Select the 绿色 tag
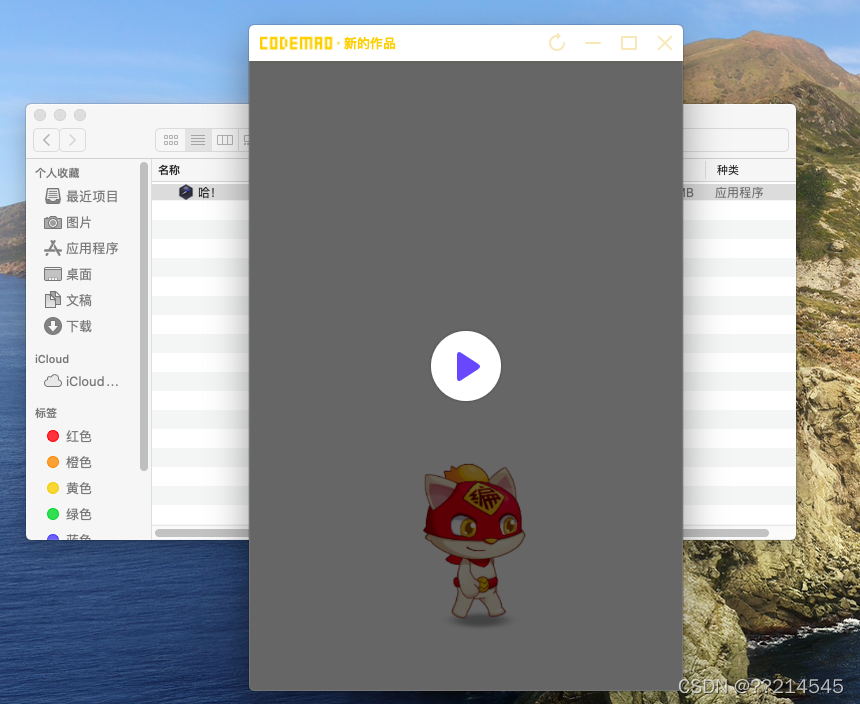The image size is (860, 704). [69, 514]
